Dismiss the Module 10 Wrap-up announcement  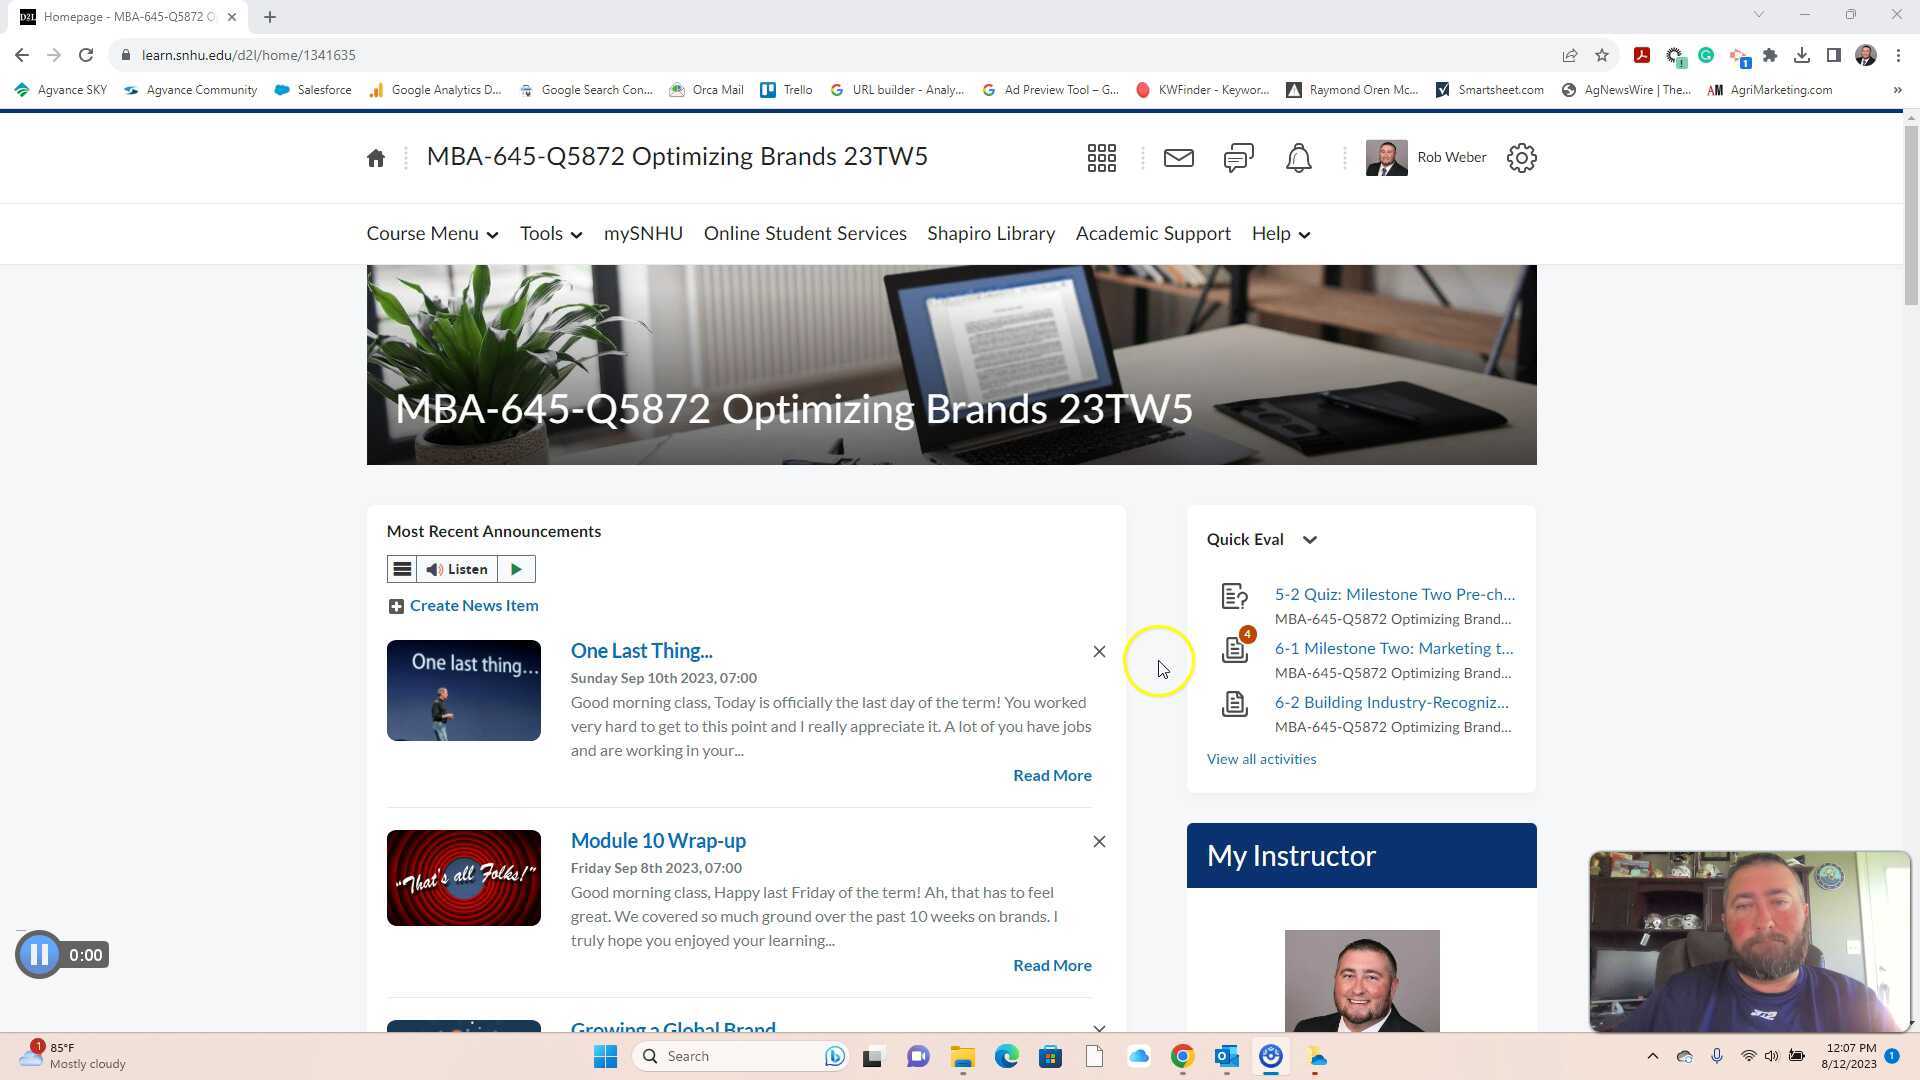pyautogui.click(x=1099, y=842)
